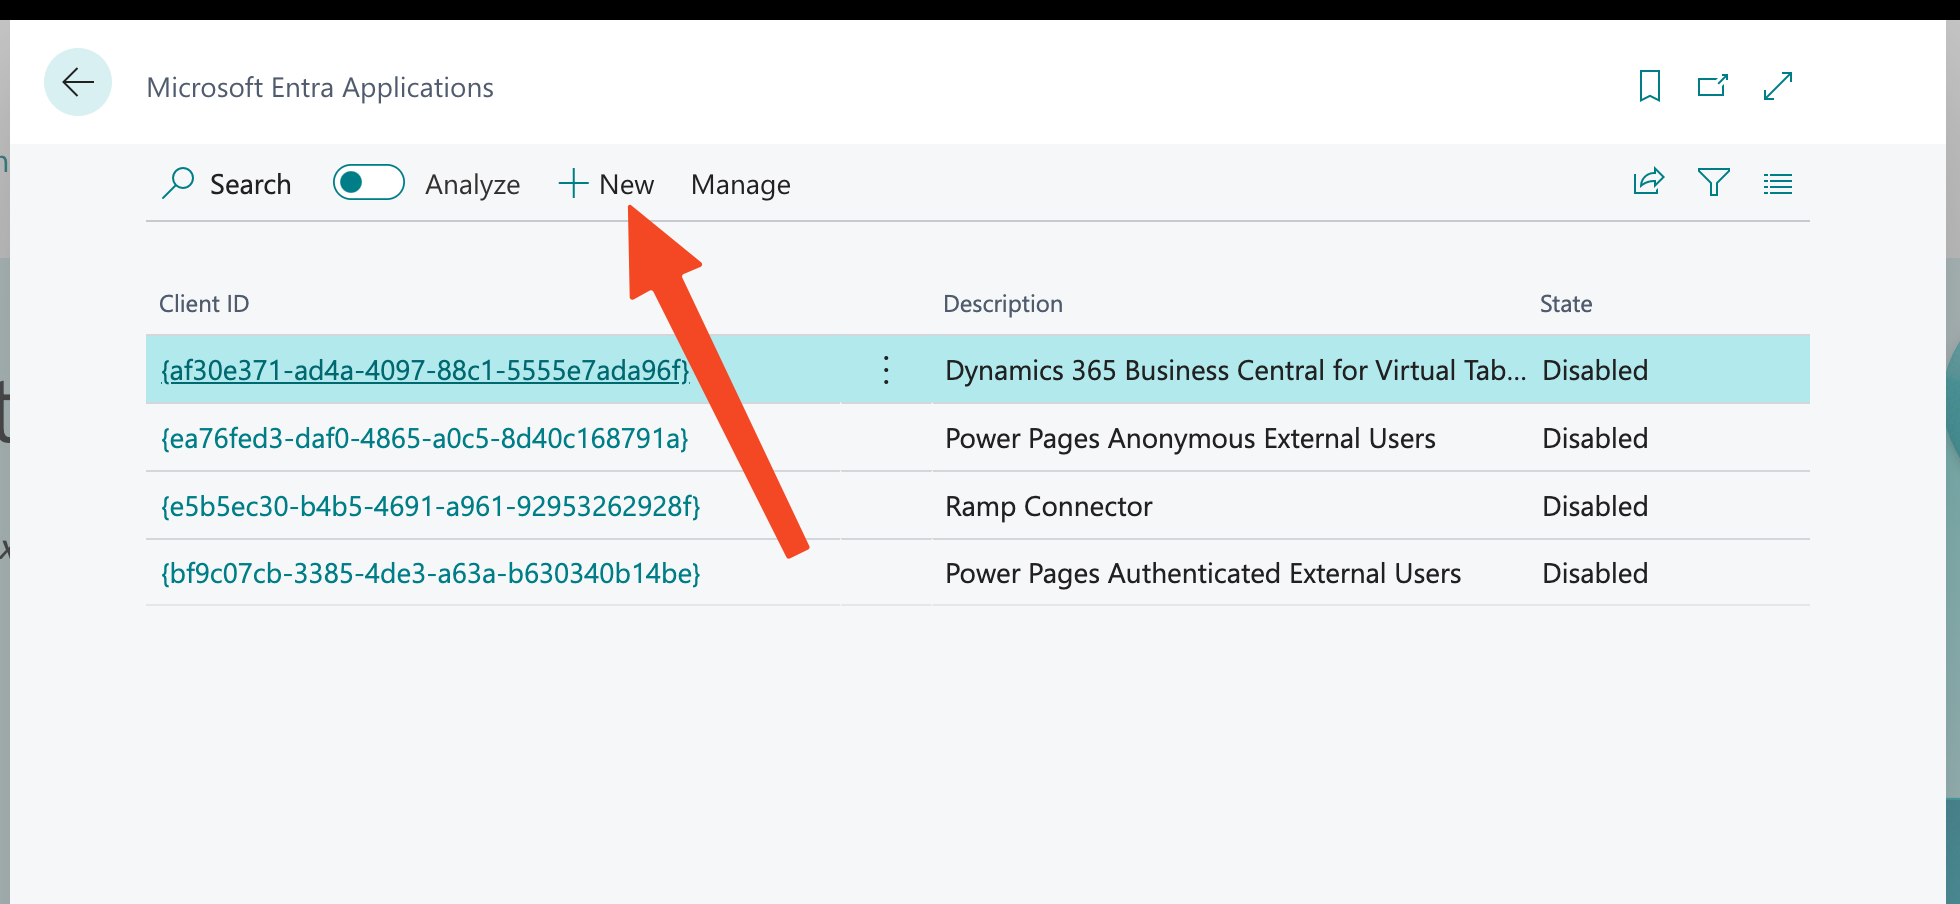Click the Share icon in toolbar
This screenshot has height=904, width=1960.
point(1649,182)
